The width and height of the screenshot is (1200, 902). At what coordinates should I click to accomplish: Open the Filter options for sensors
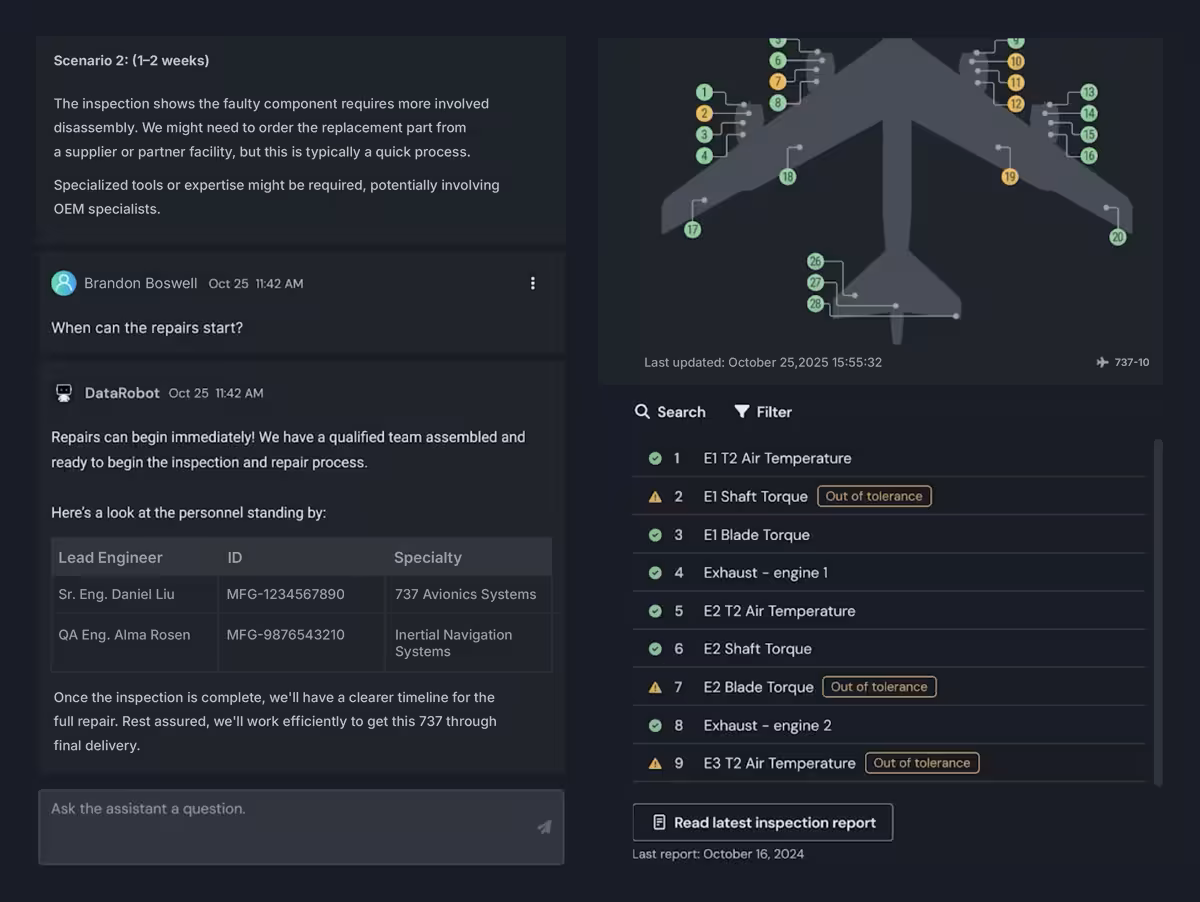763,412
